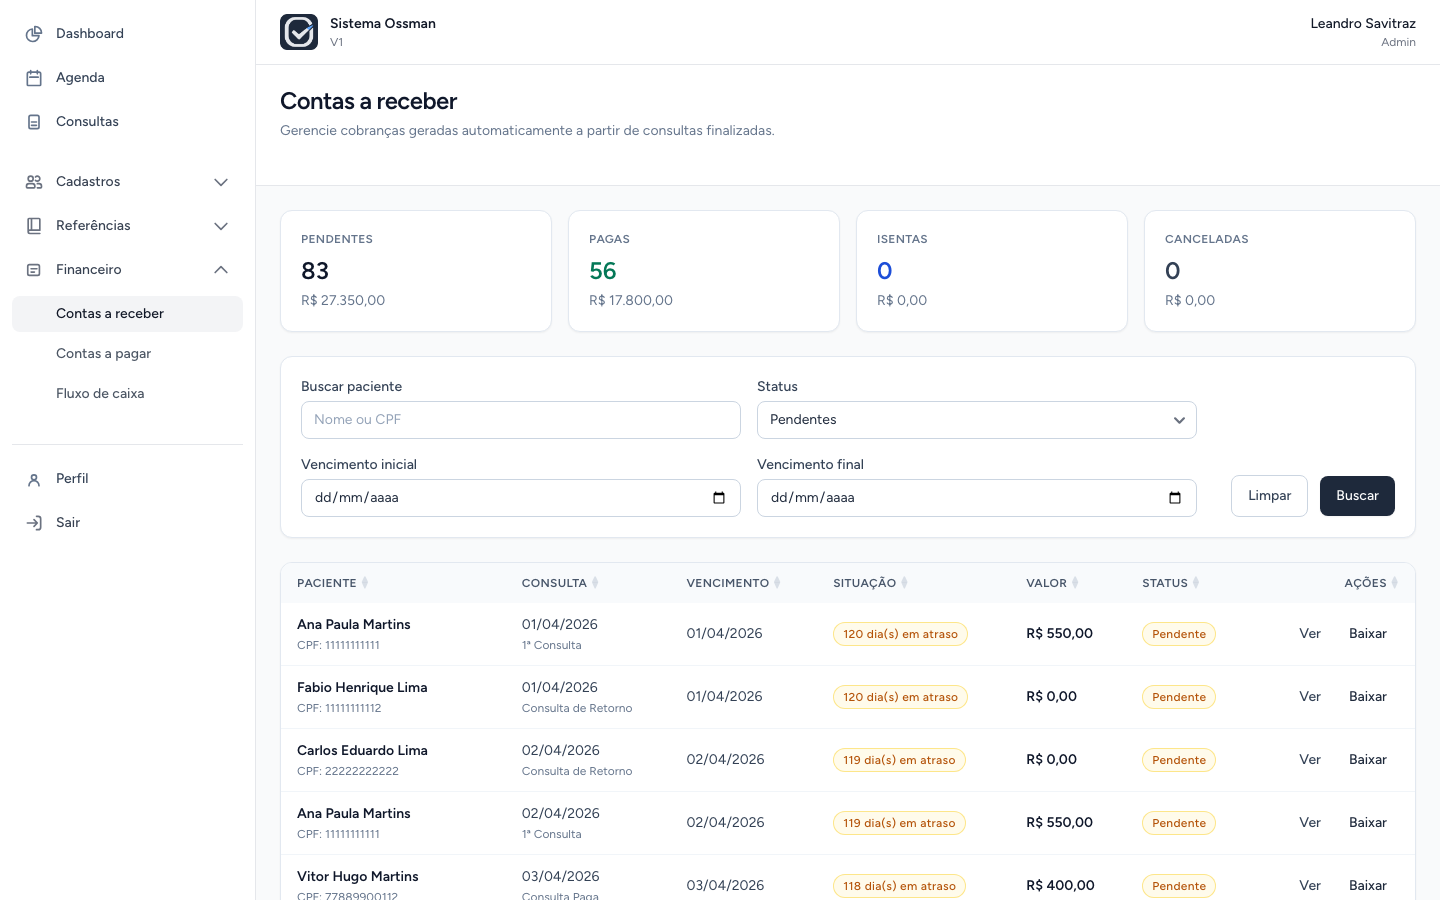Open Fluxo de caixa page
This screenshot has width=1440, height=900.
100,394
